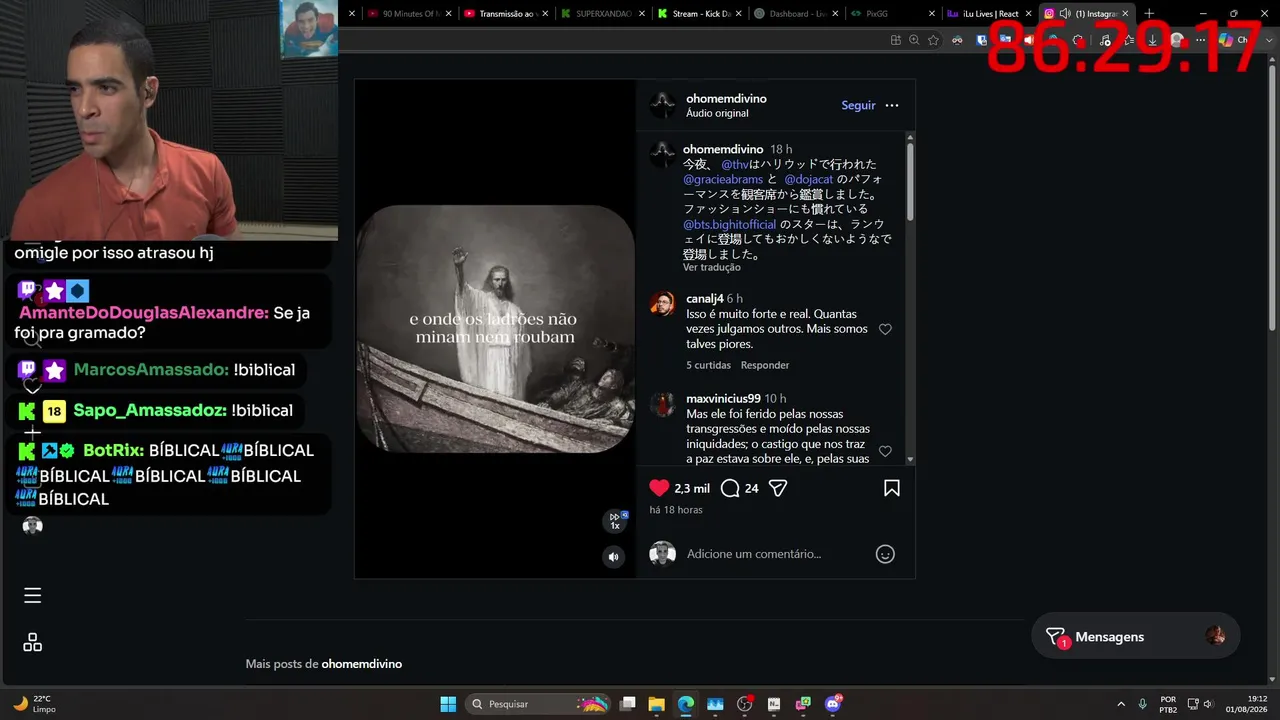
Task: Open the Instagram sidebar profile avatar
Action: (33, 526)
